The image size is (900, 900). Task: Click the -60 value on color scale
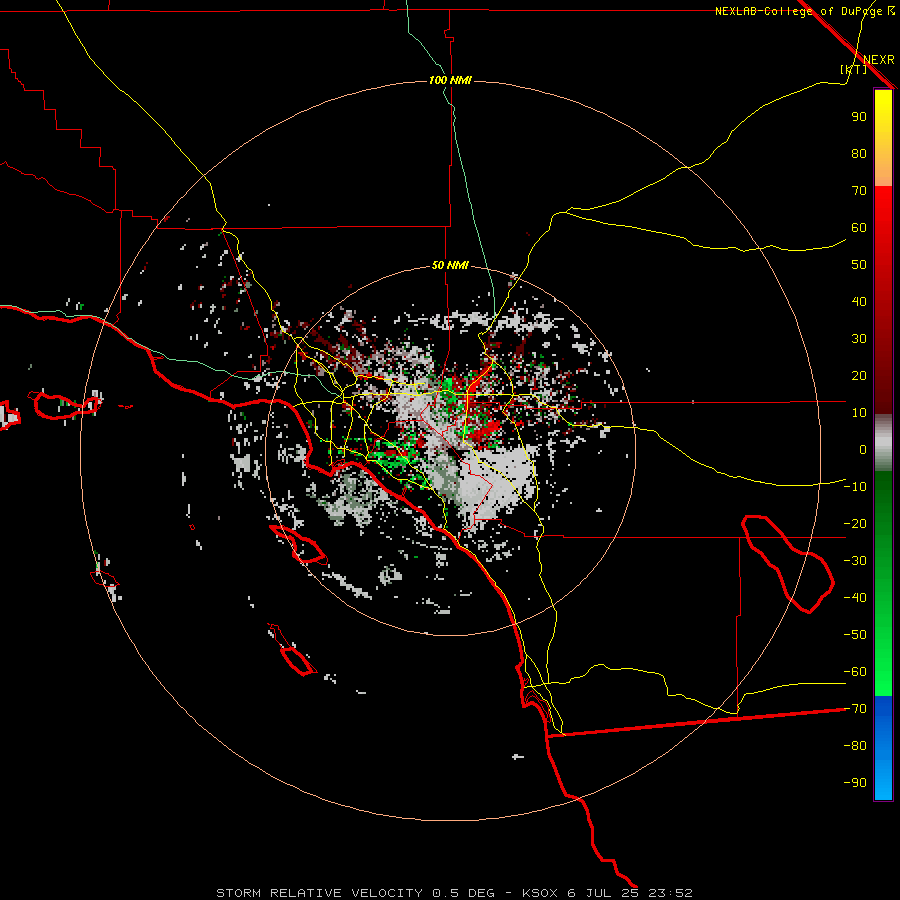pyautogui.click(x=855, y=672)
